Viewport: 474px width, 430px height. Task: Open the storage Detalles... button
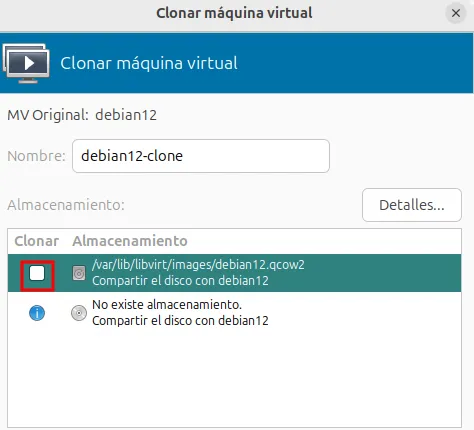412,205
